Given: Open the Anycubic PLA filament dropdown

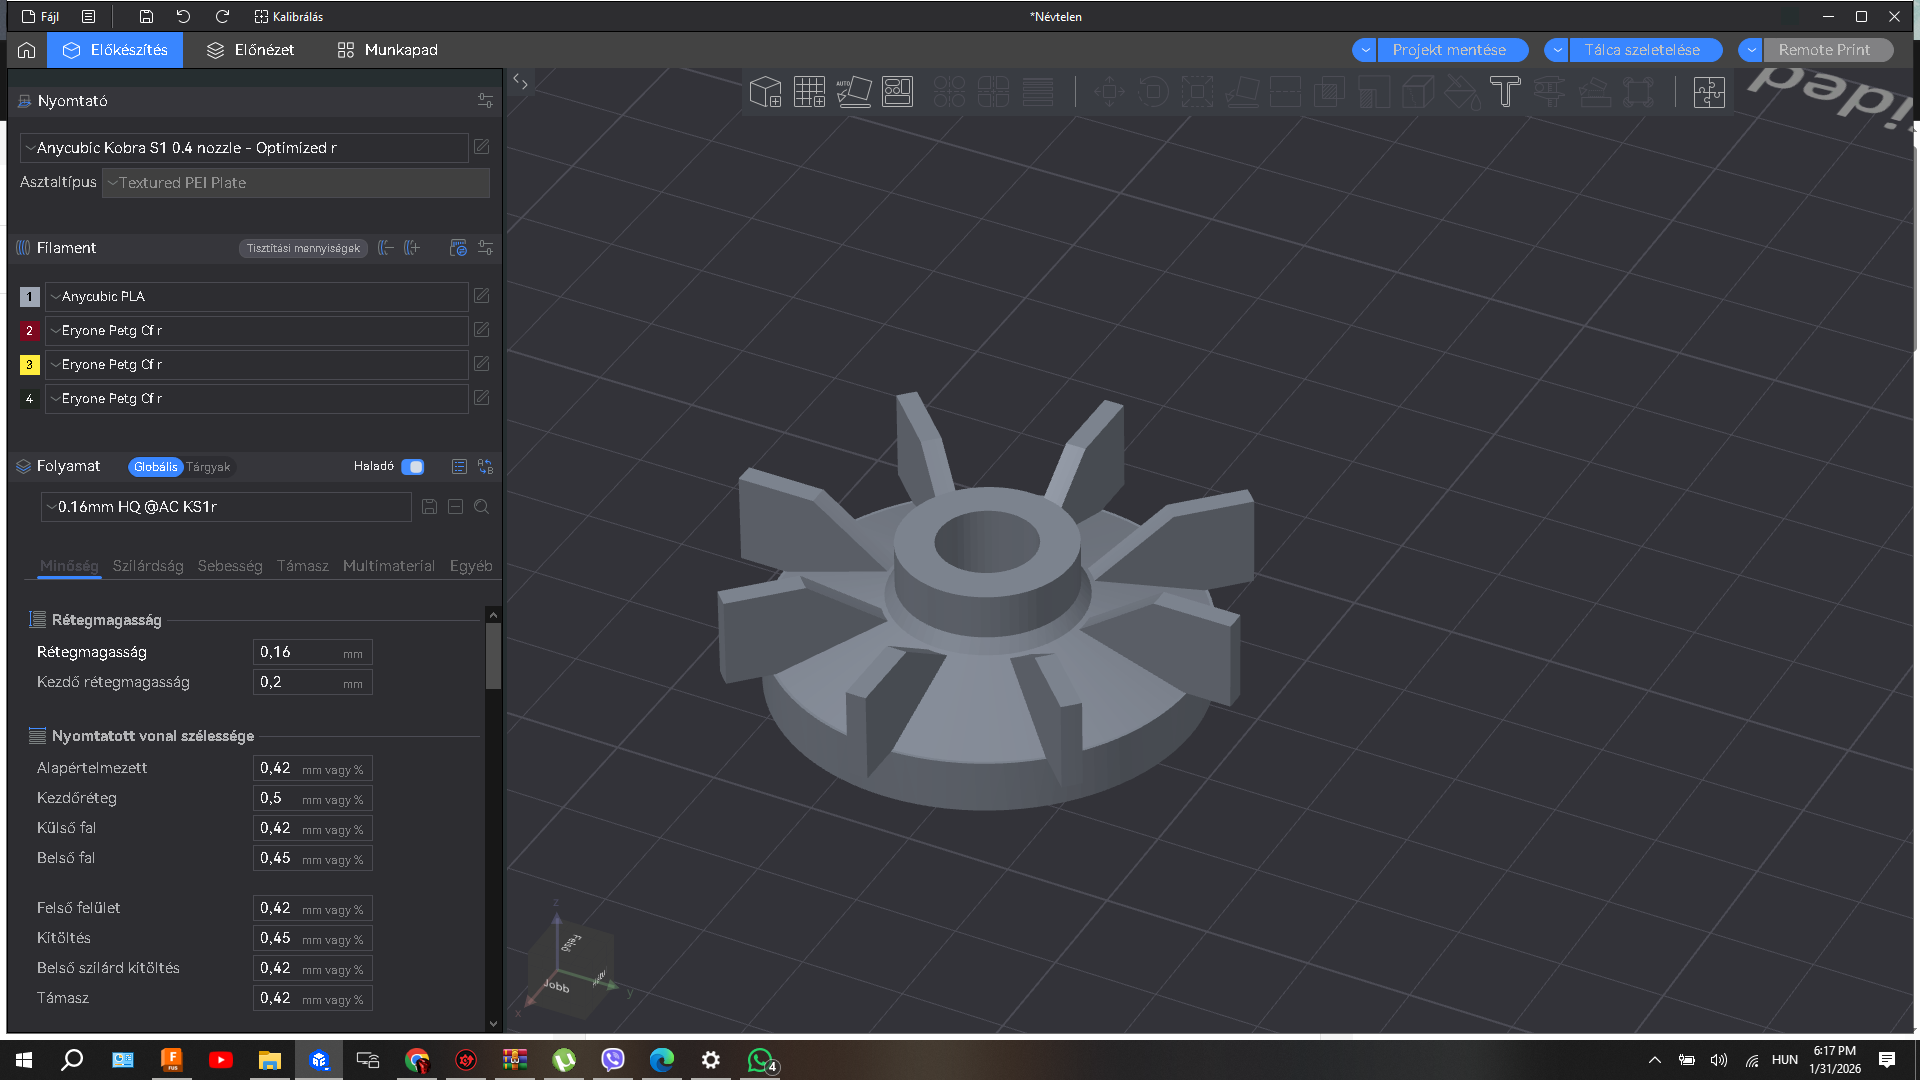Looking at the screenshot, I should click(x=256, y=296).
